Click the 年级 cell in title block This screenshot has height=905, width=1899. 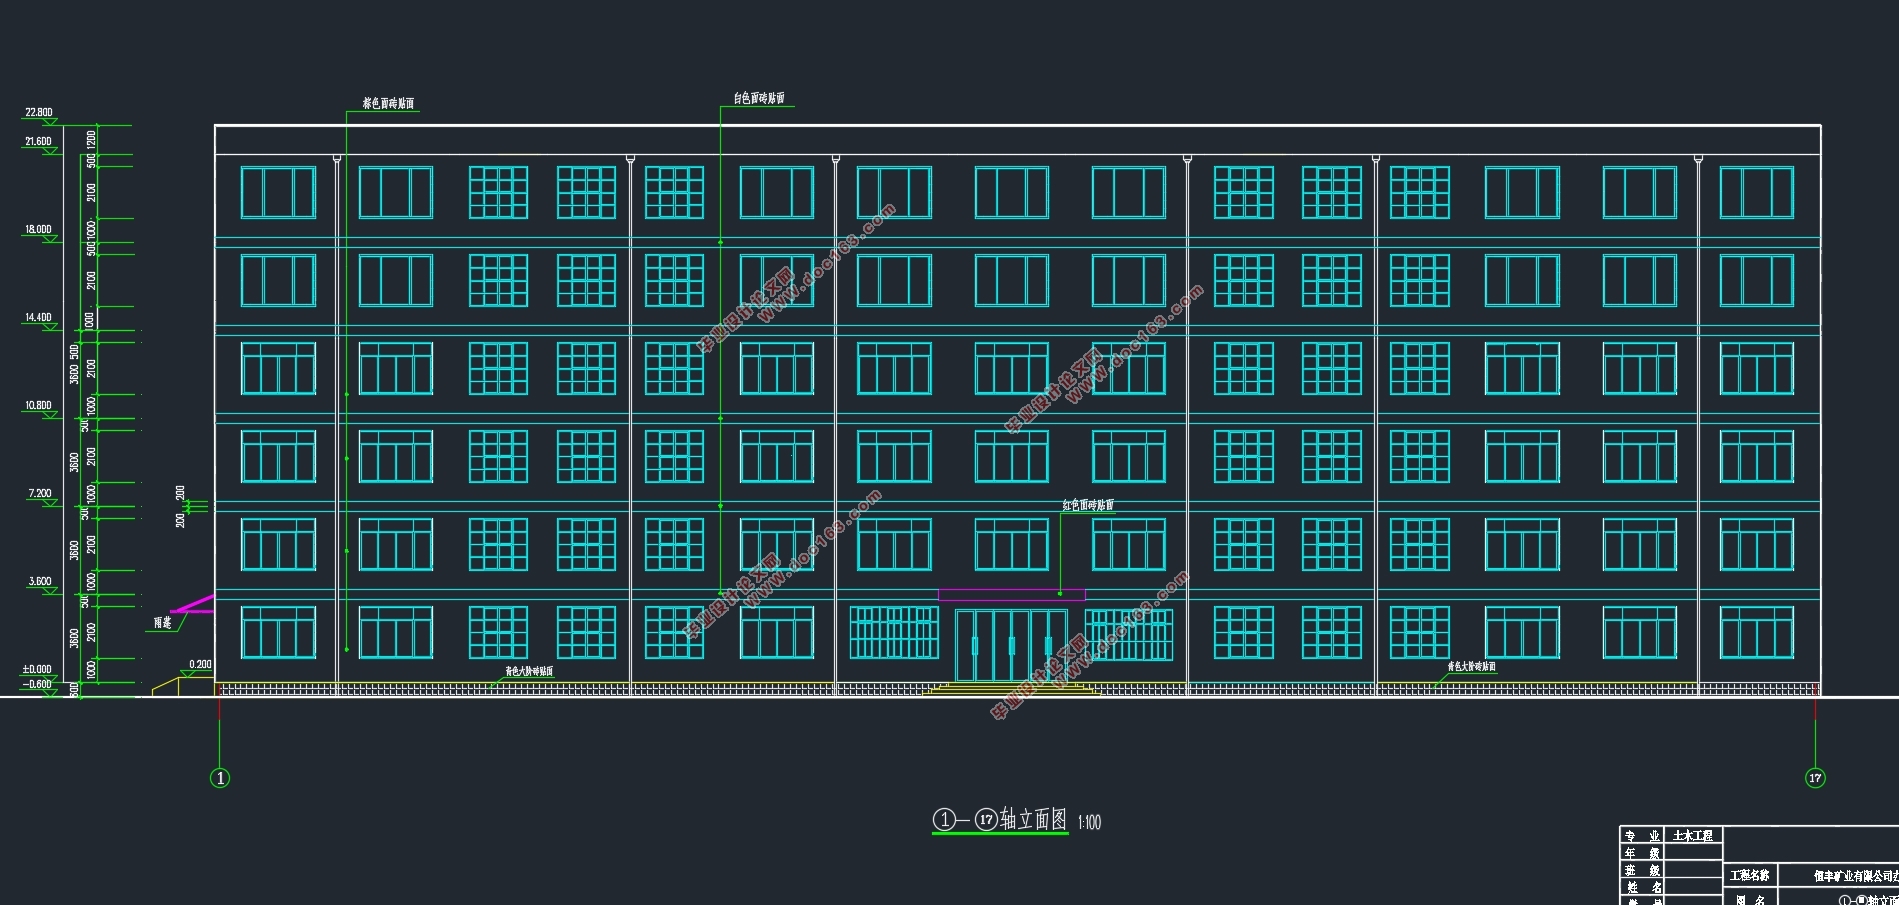[x=1643, y=853]
